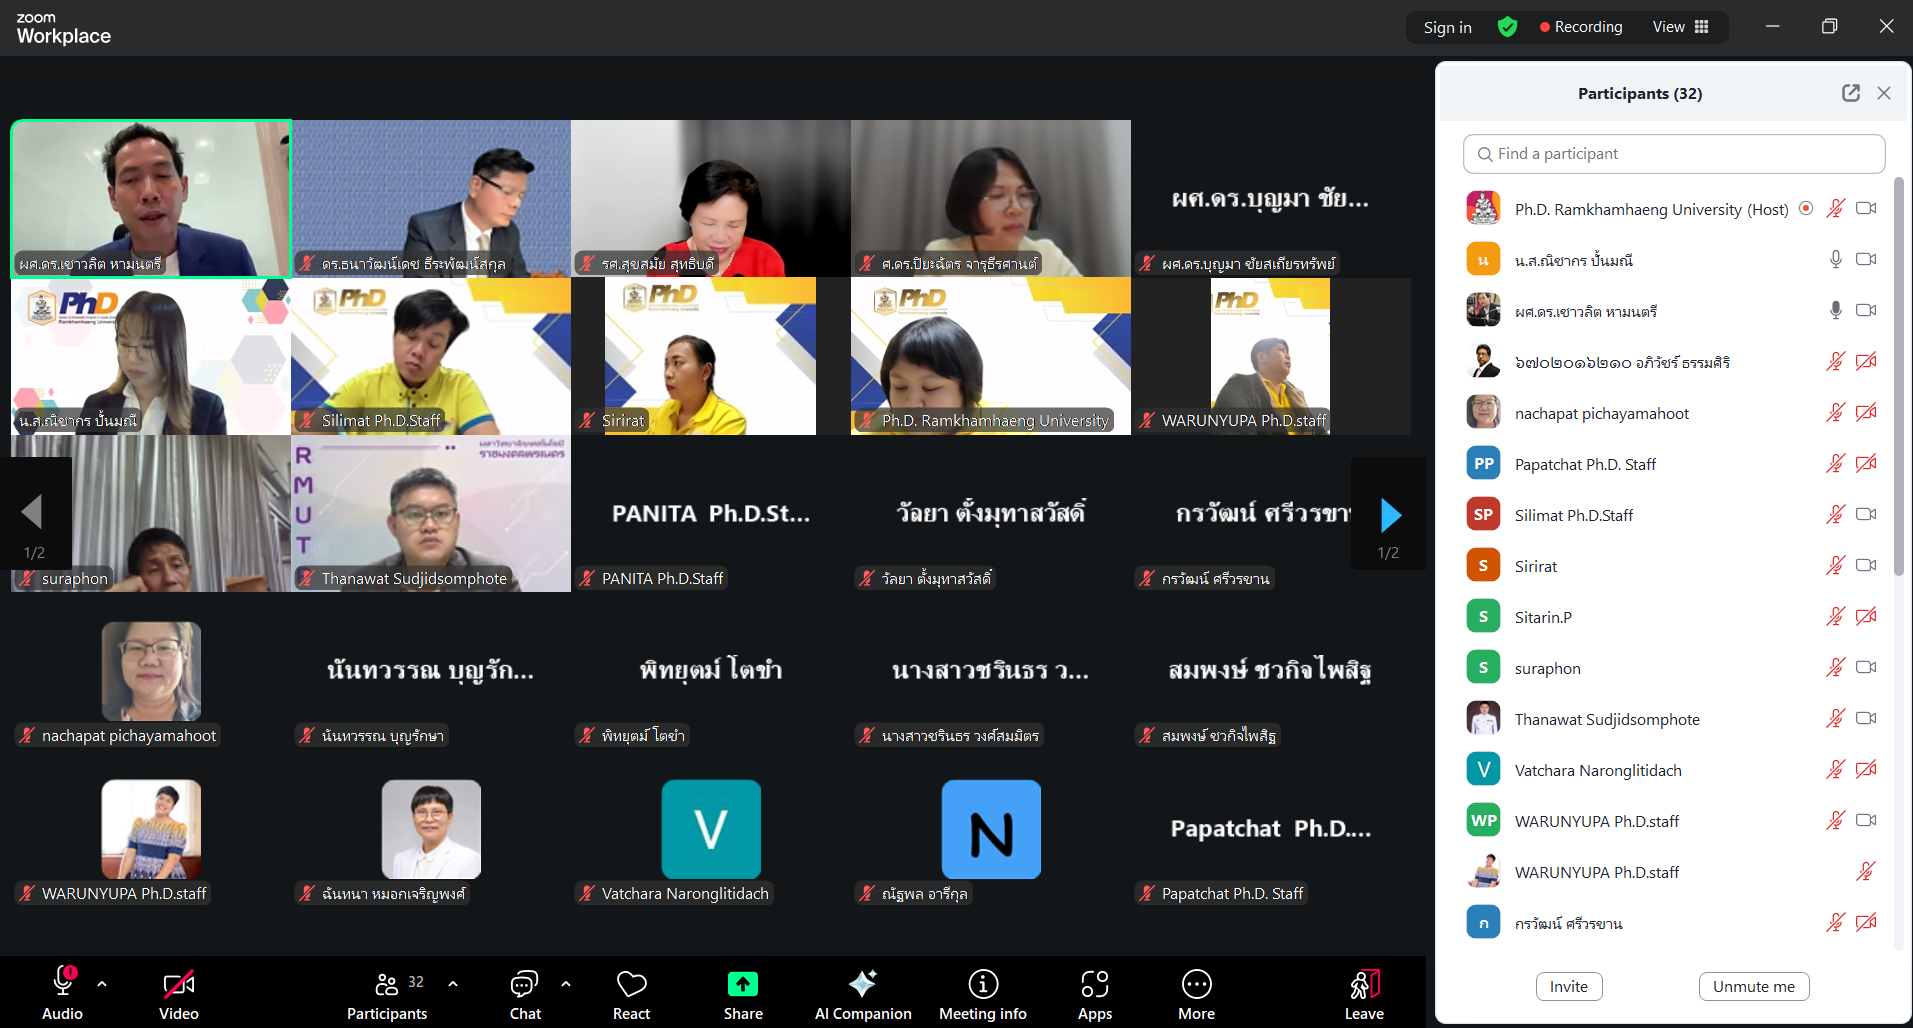Screen dimensions: 1913x1028
Task: Expand the audio options arrow
Action: (102, 984)
